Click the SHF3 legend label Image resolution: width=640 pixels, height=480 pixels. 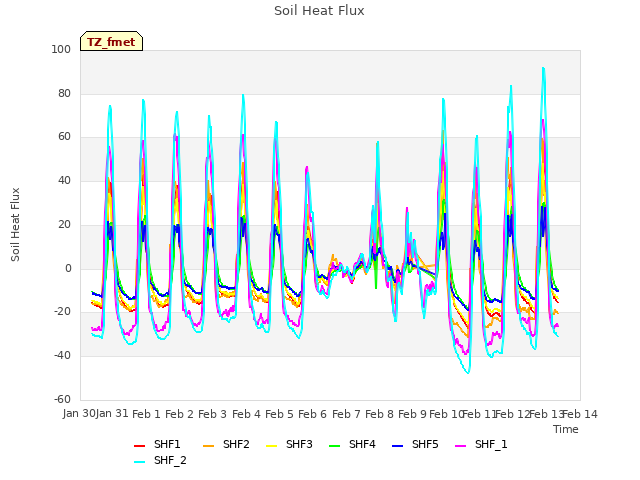click(299, 444)
